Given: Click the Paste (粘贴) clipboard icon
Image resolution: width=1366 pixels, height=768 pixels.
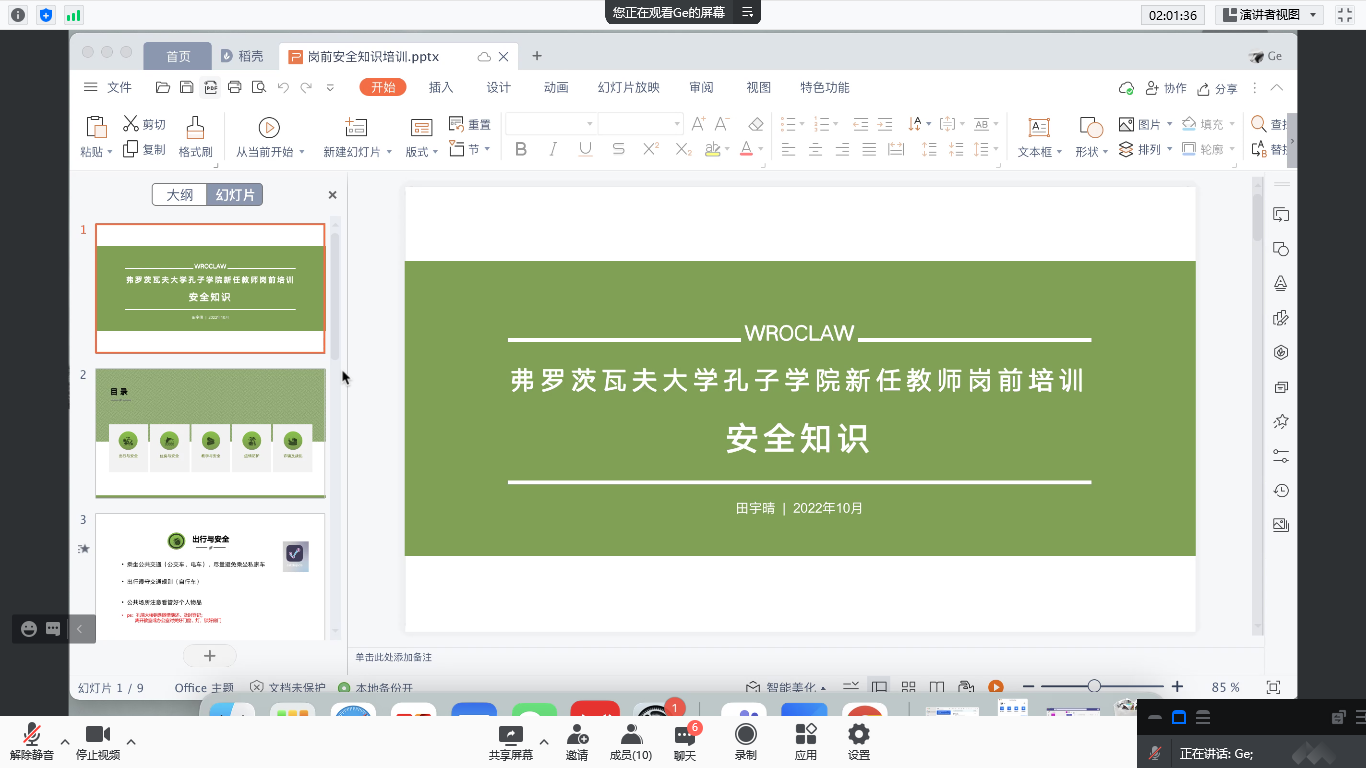Looking at the screenshot, I should [x=96, y=127].
